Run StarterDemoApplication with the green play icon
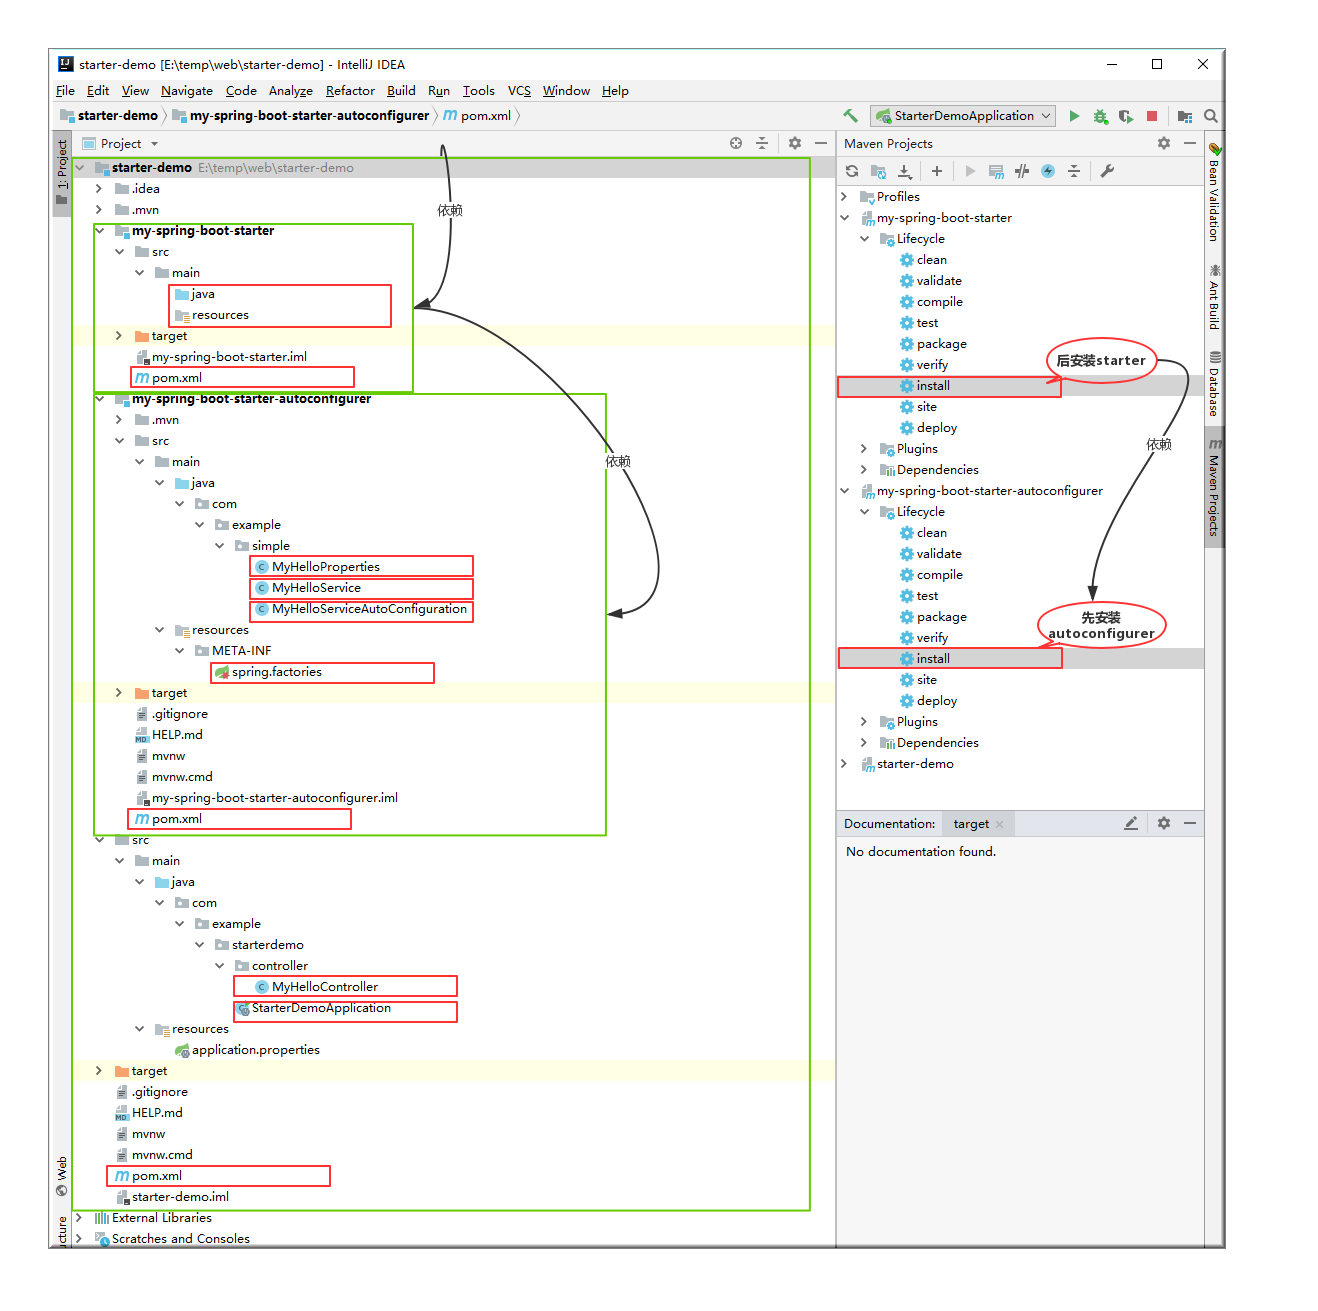 pyautogui.click(x=1074, y=116)
